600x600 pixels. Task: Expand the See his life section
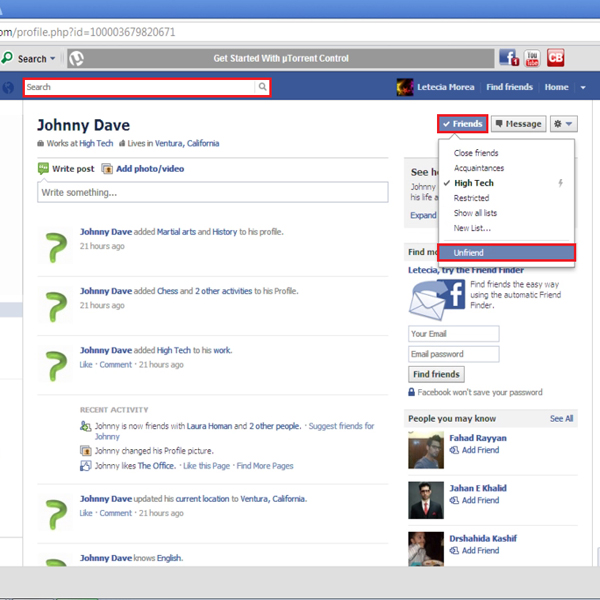423,215
